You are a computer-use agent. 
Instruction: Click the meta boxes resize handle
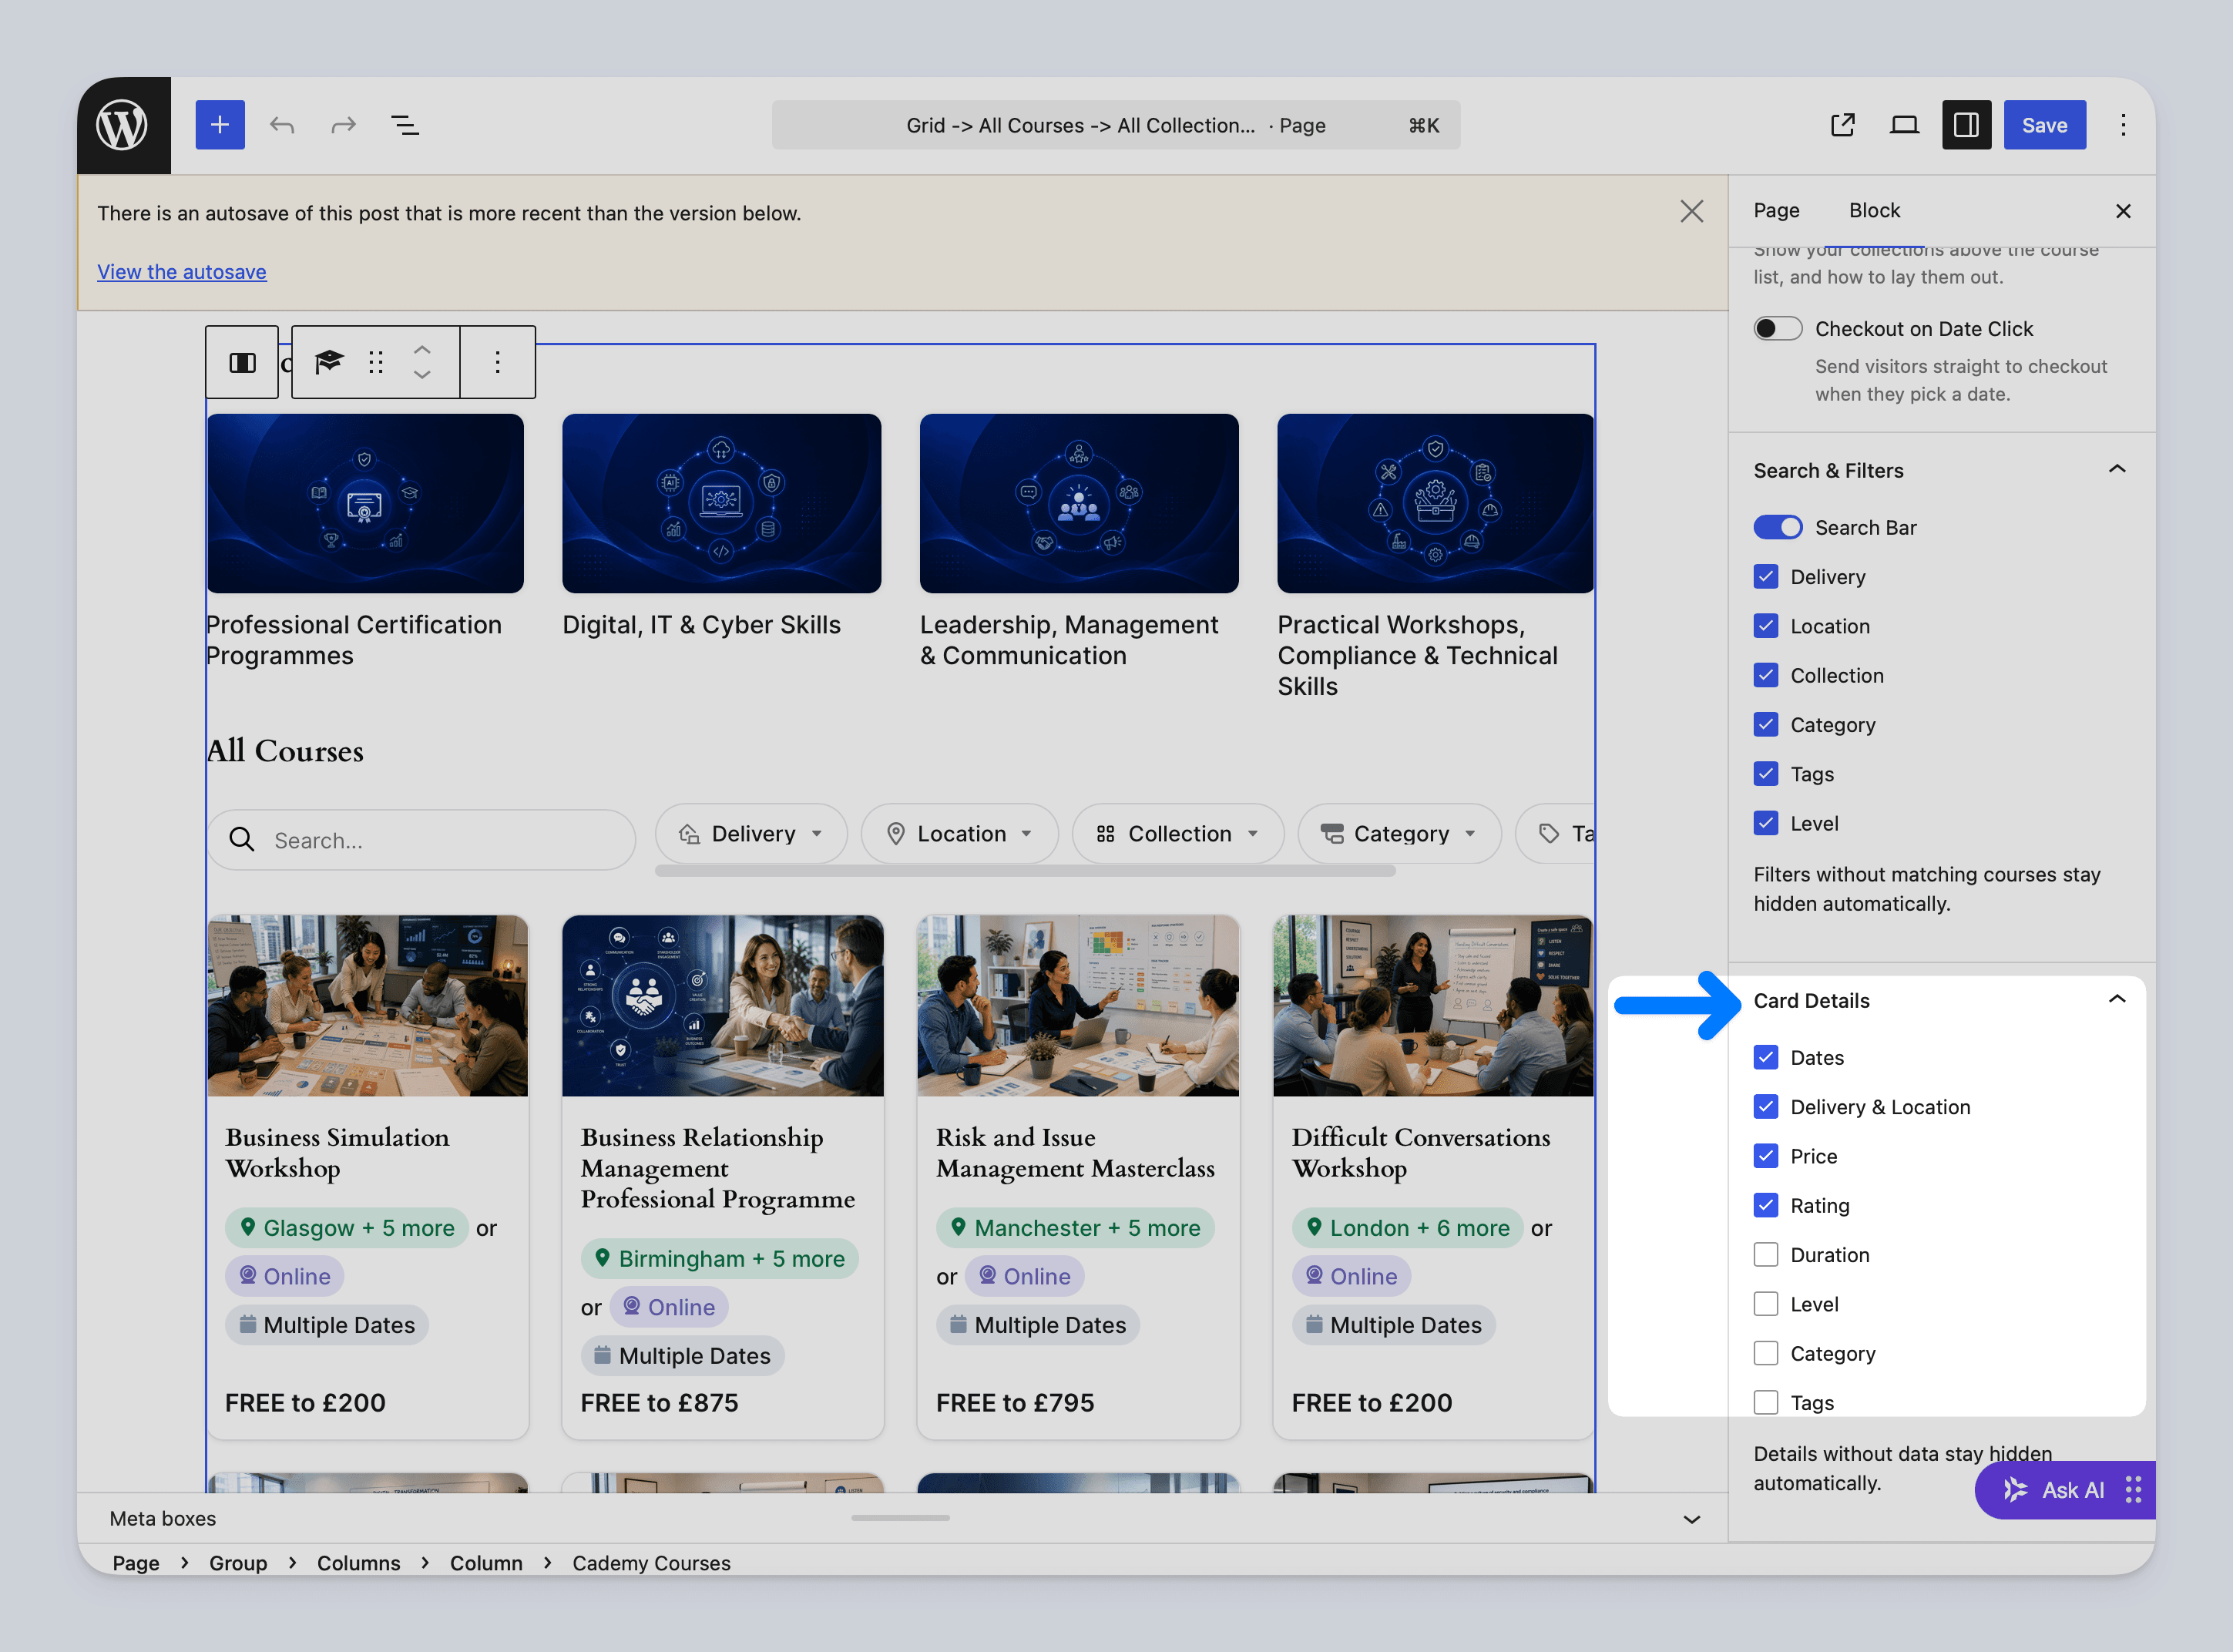pos(900,1517)
